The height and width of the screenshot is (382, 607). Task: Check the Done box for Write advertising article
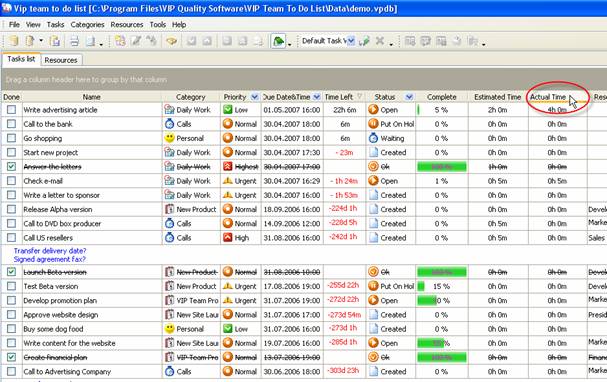tap(11, 110)
